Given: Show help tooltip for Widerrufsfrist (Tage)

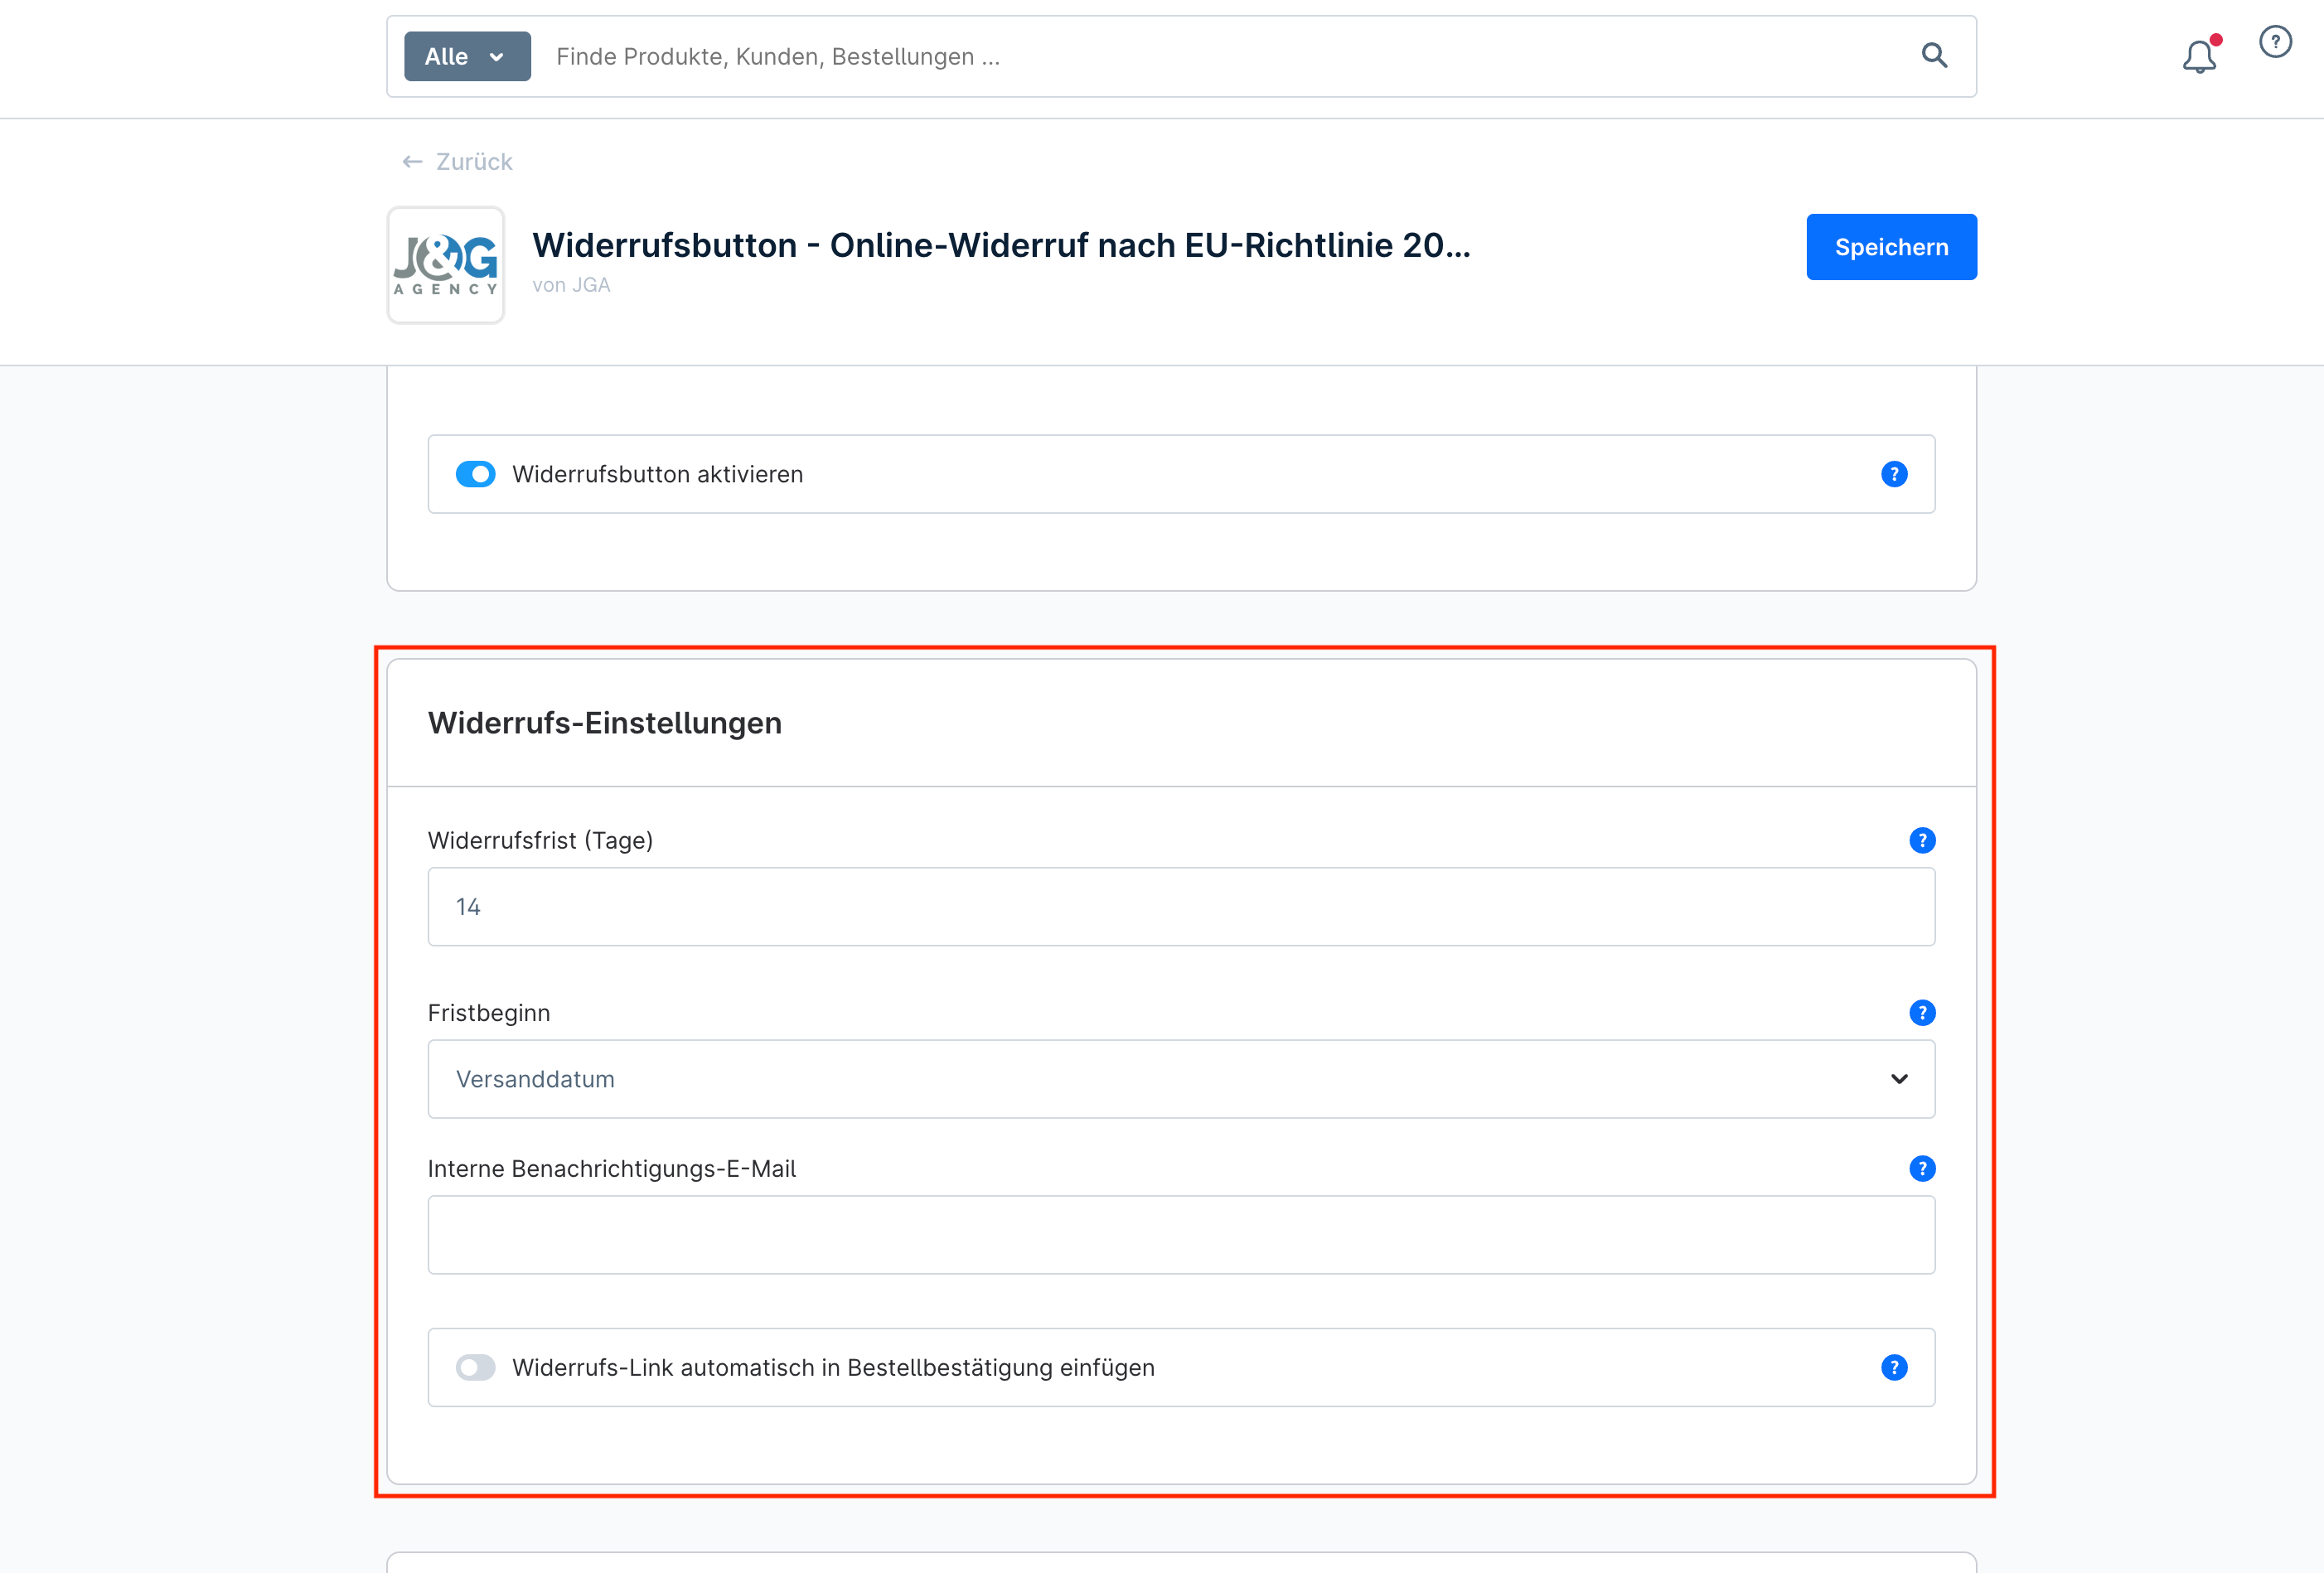Looking at the screenshot, I should click(1921, 840).
